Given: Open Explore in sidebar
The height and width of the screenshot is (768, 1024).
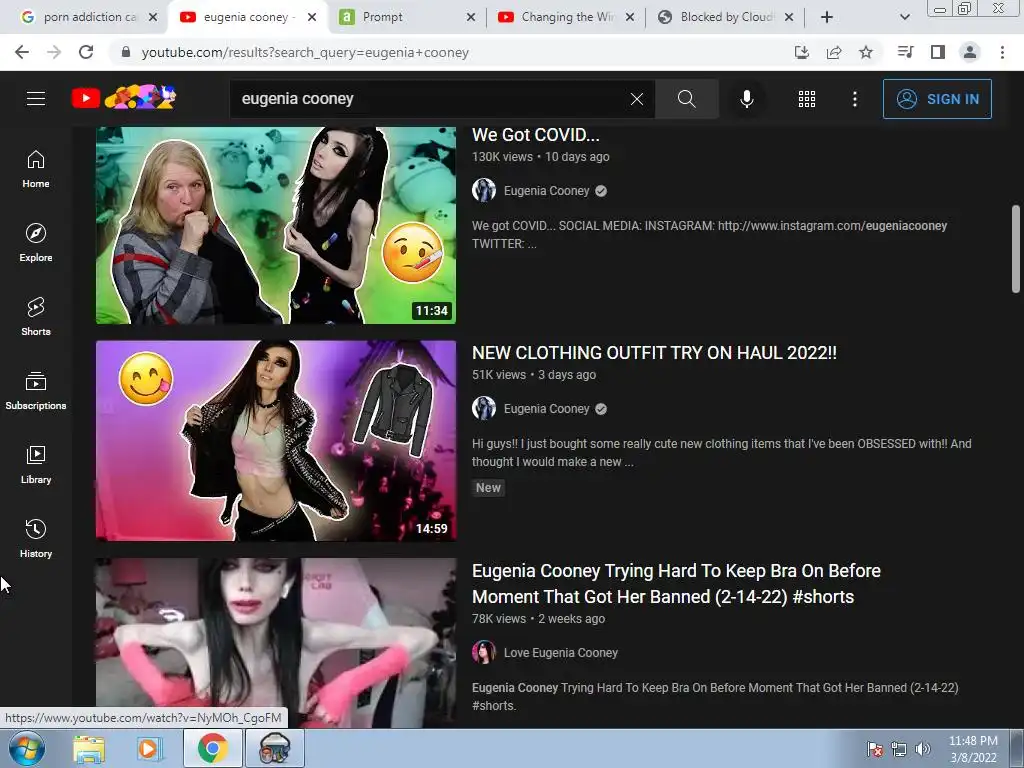Looking at the screenshot, I should tap(36, 243).
